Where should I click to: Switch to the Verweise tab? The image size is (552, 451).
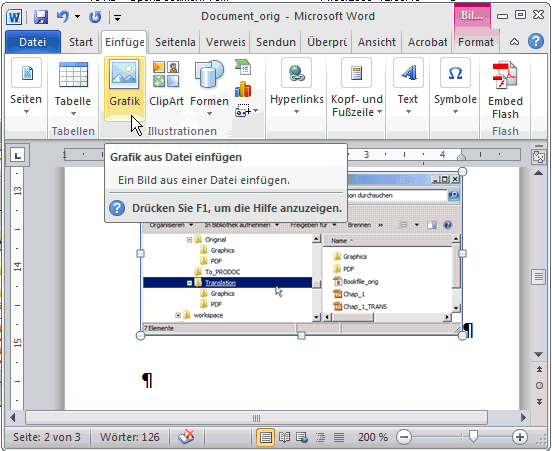tap(226, 42)
